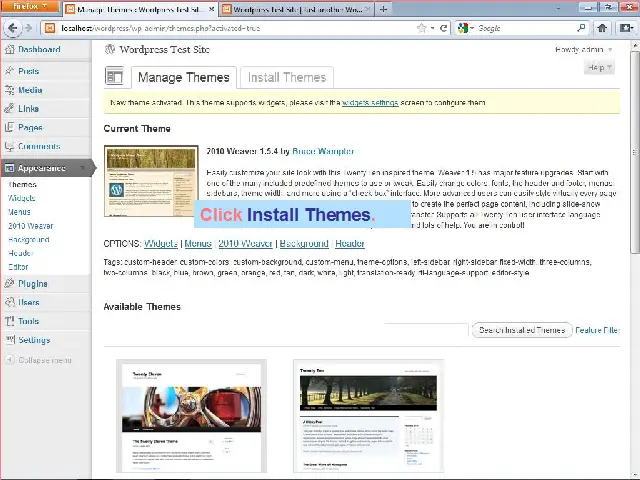This screenshot has height=480, width=640.
Task: Click the browser Forward arrow button
Action: 28,28
